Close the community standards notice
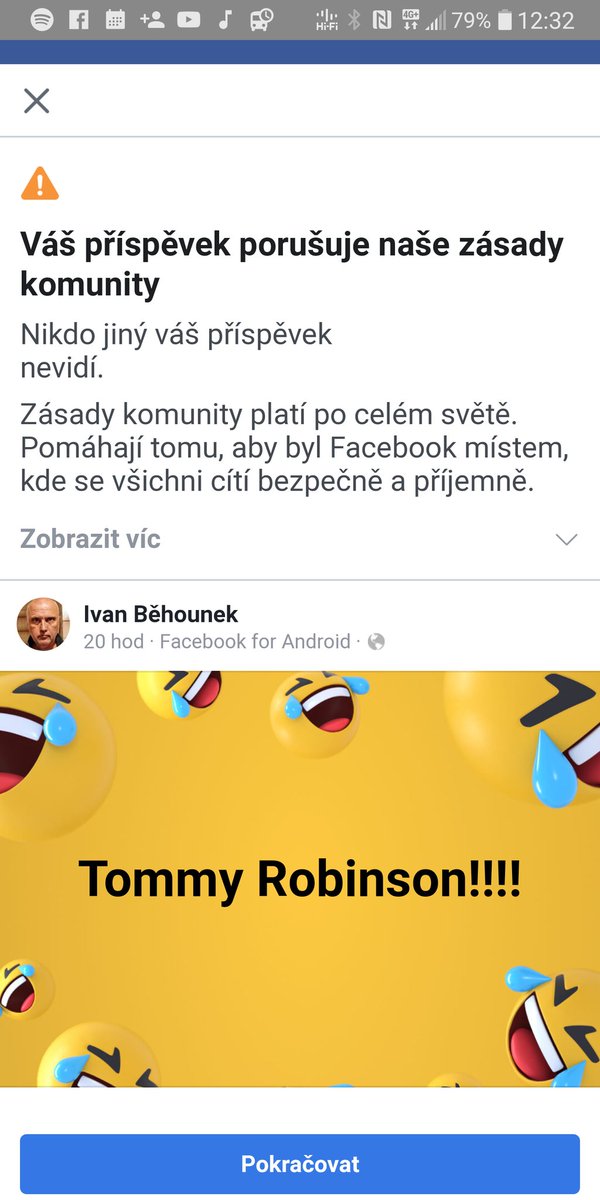 (x=37, y=100)
